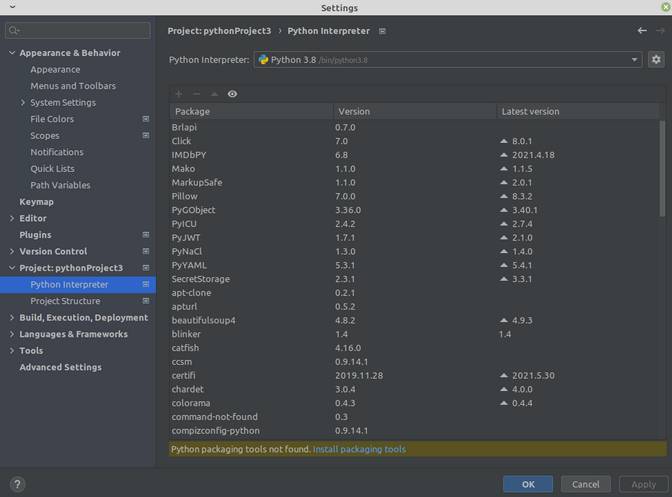Open Menus and Toolbars settings
This screenshot has width=672, height=497.
point(73,86)
